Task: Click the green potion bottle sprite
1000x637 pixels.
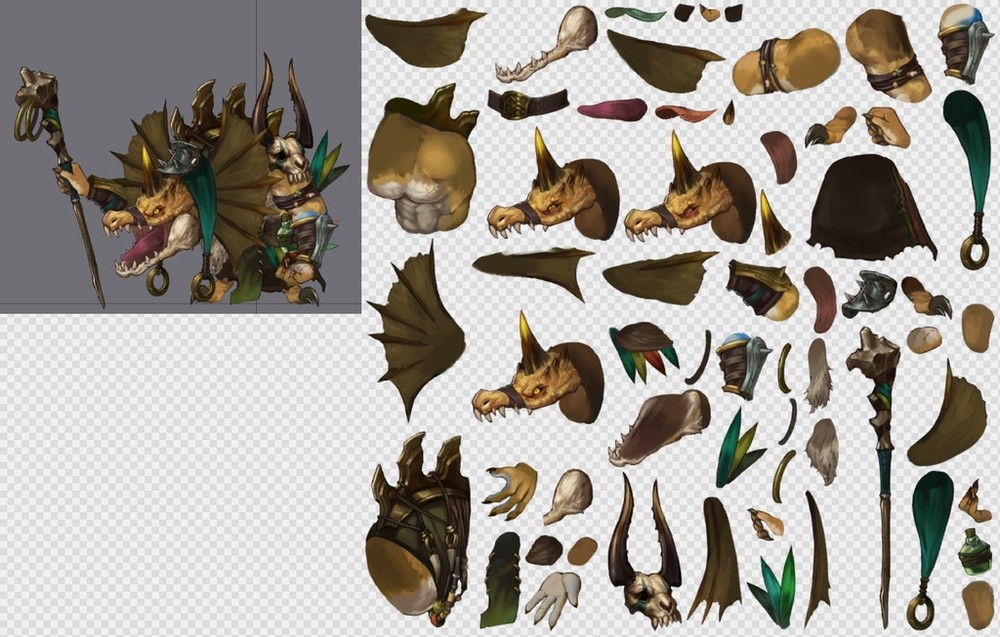Action: 974,552
